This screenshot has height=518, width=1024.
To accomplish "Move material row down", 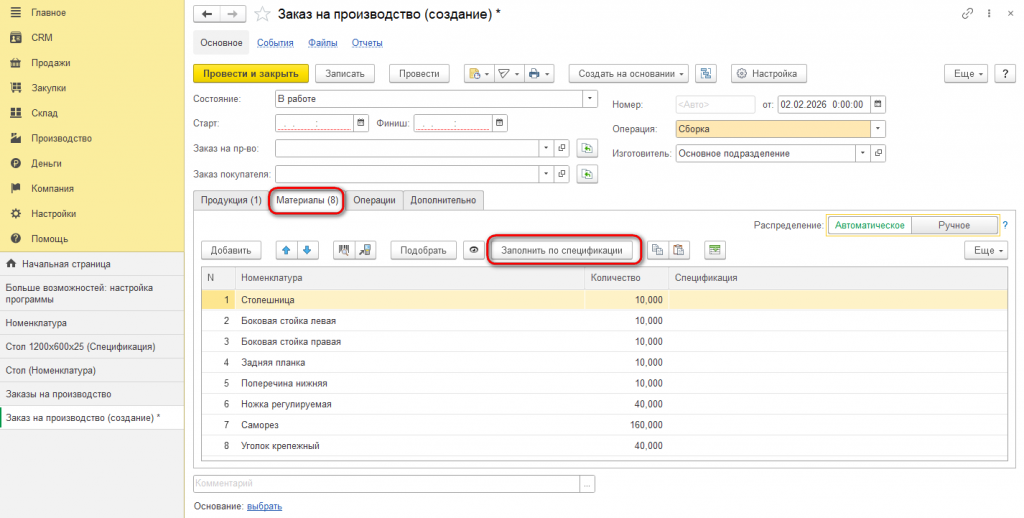I will pyautogui.click(x=307, y=250).
